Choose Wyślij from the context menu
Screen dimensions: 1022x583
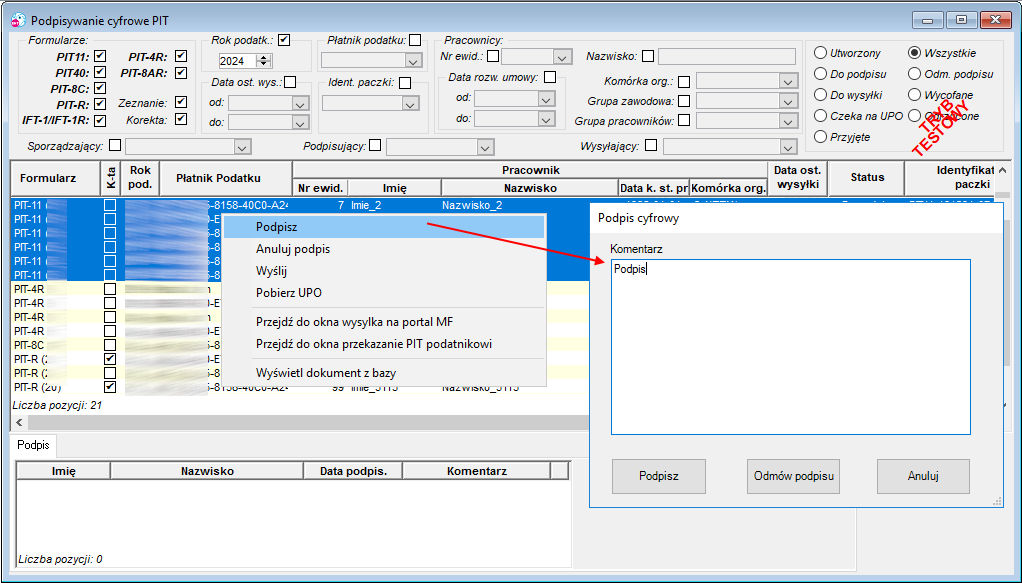click(383, 271)
